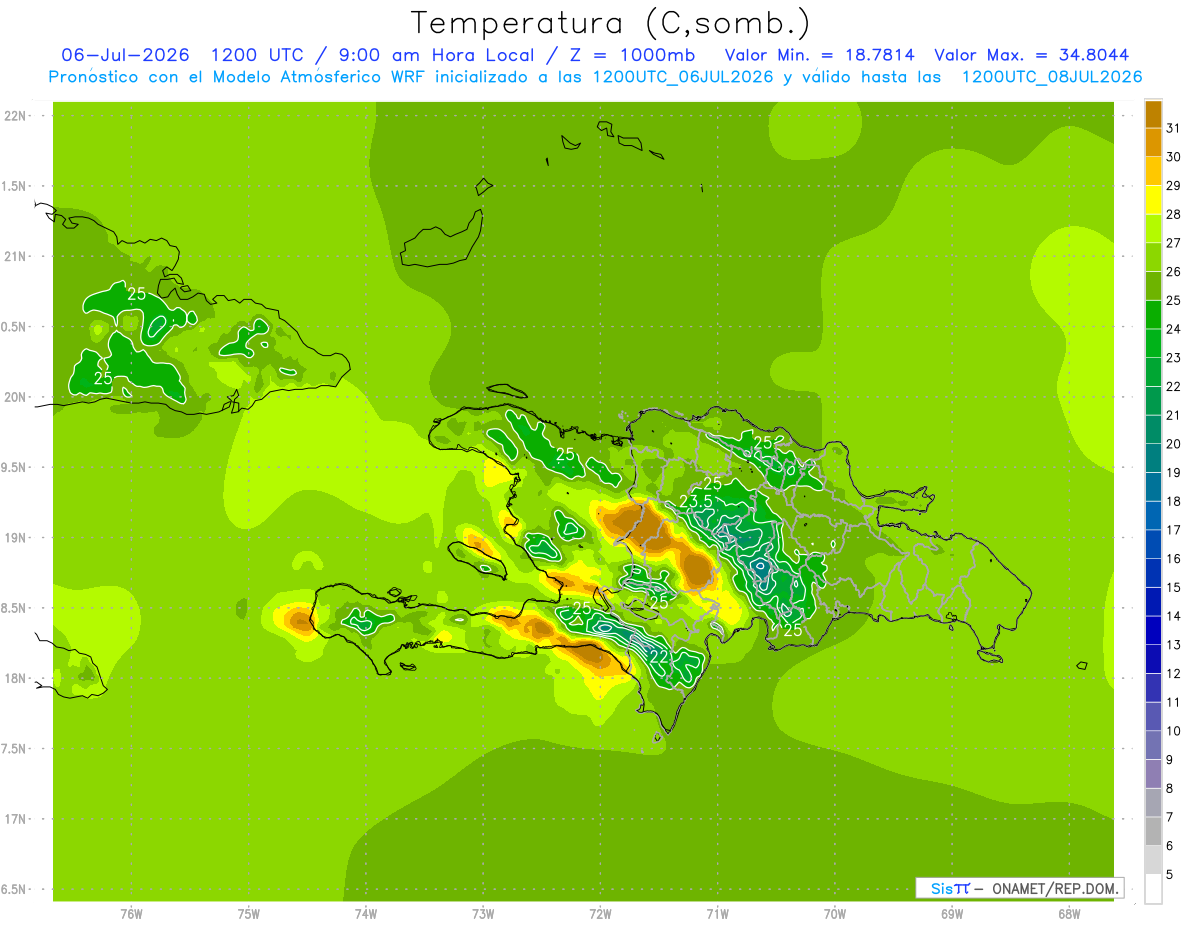Click the colorbar legend value "8"
The width and height of the screenshot is (1200, 927).
click(1170, 789)
